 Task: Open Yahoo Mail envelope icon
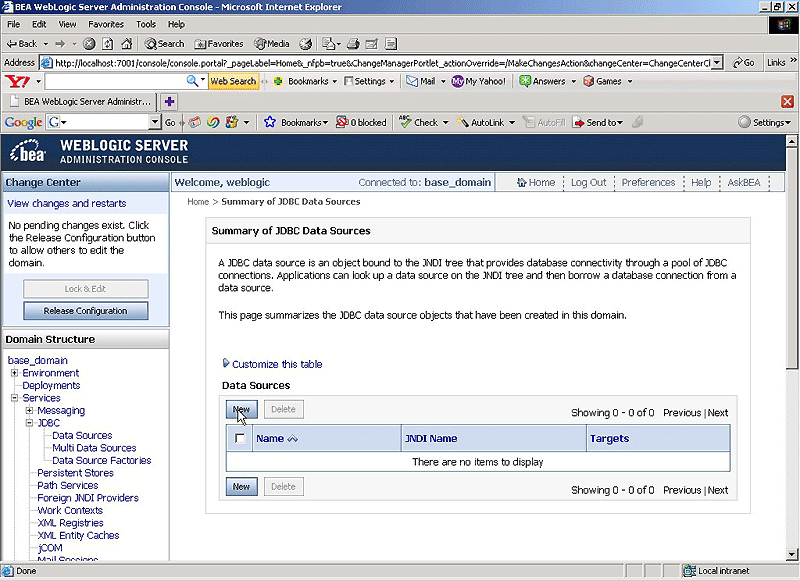pyautogui.click(x=412, y=81)
